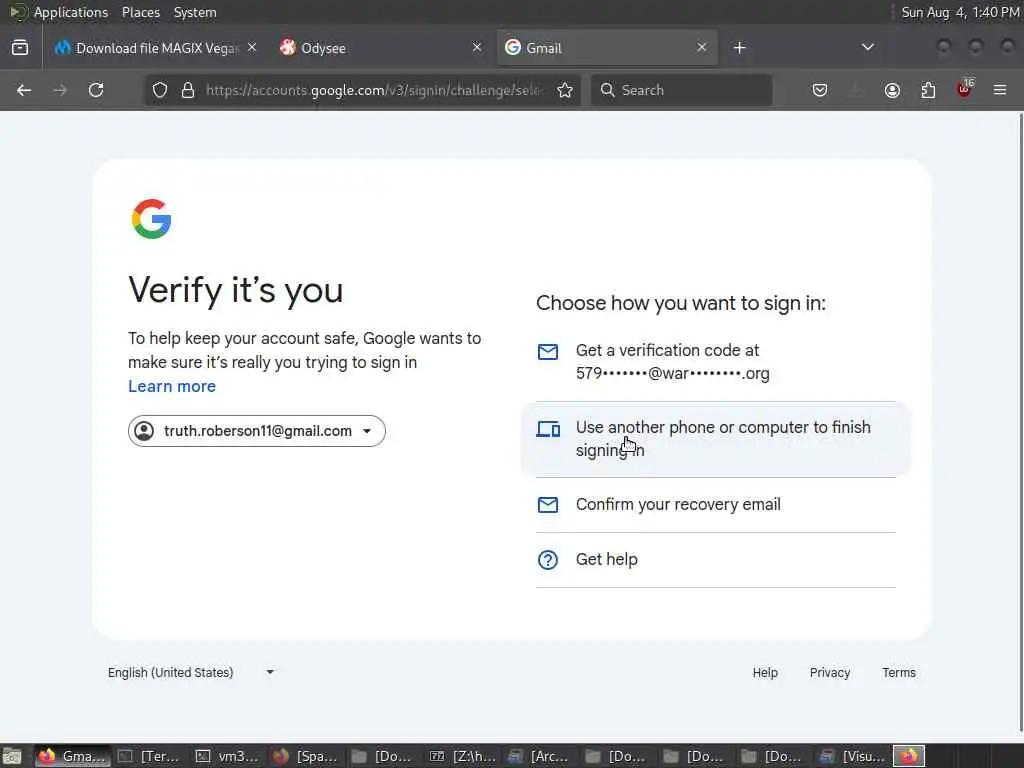Click the devices icon for another phone option
1024x768 pixels.
coord(548,429)
